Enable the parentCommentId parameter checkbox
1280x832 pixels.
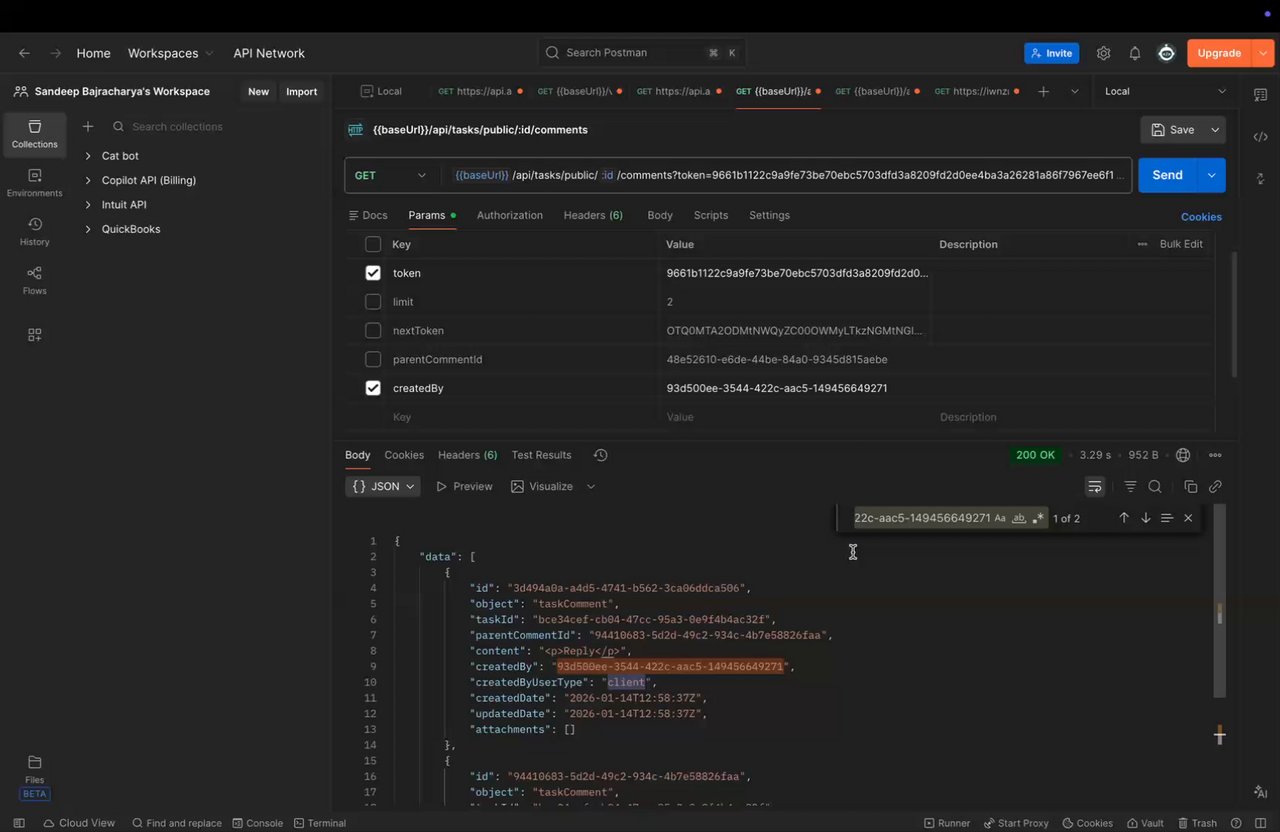373,359
